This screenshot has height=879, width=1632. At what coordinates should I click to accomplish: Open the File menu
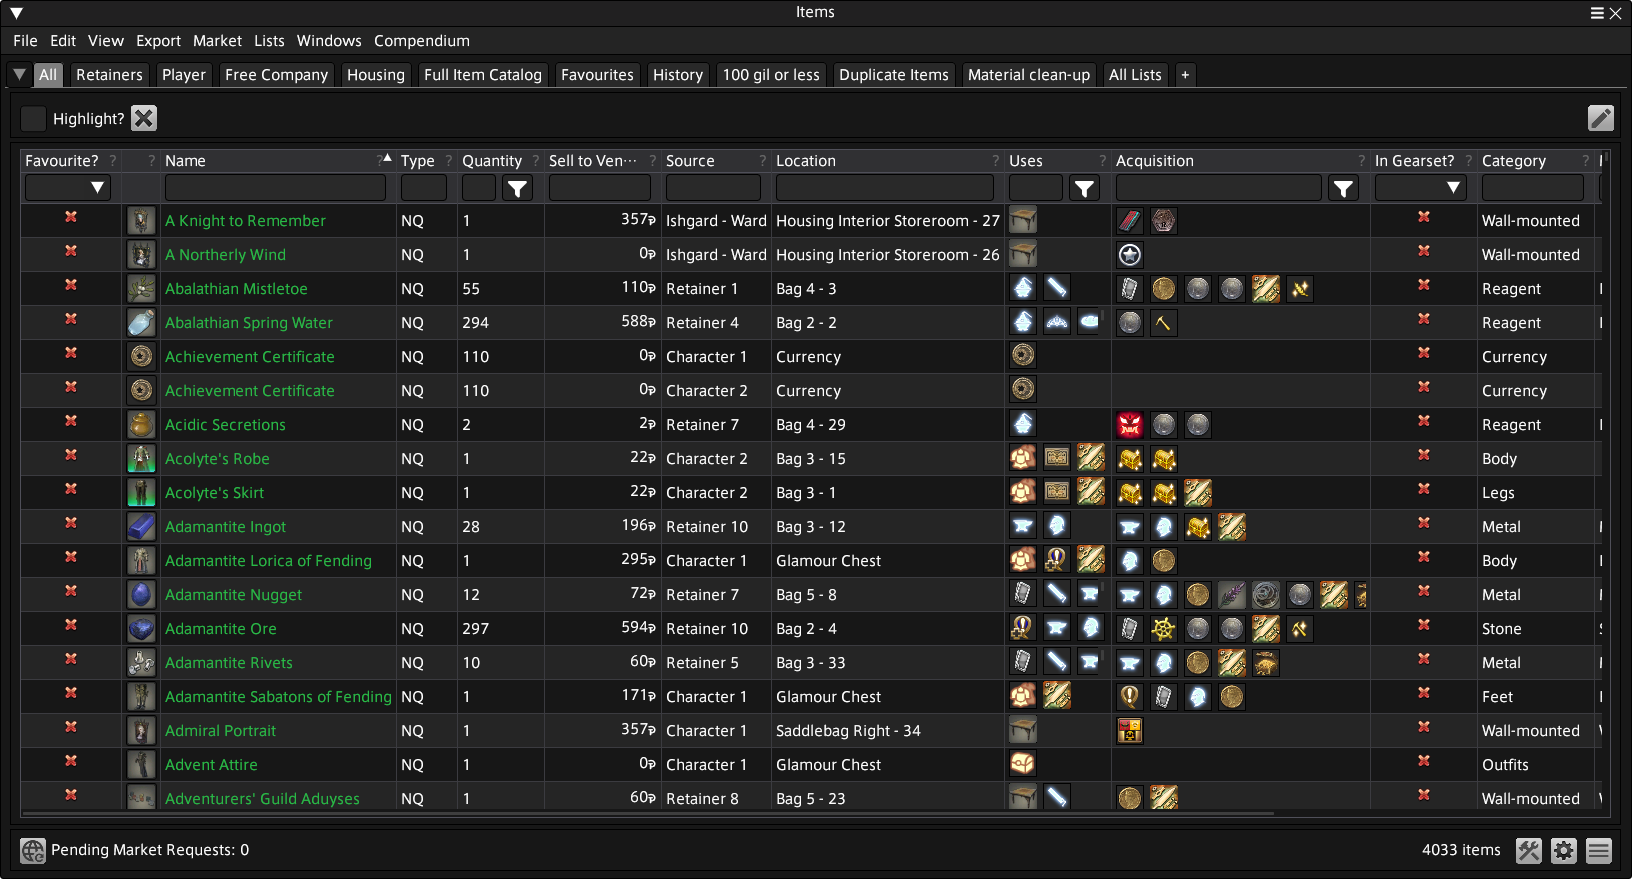tap(25, 41)
